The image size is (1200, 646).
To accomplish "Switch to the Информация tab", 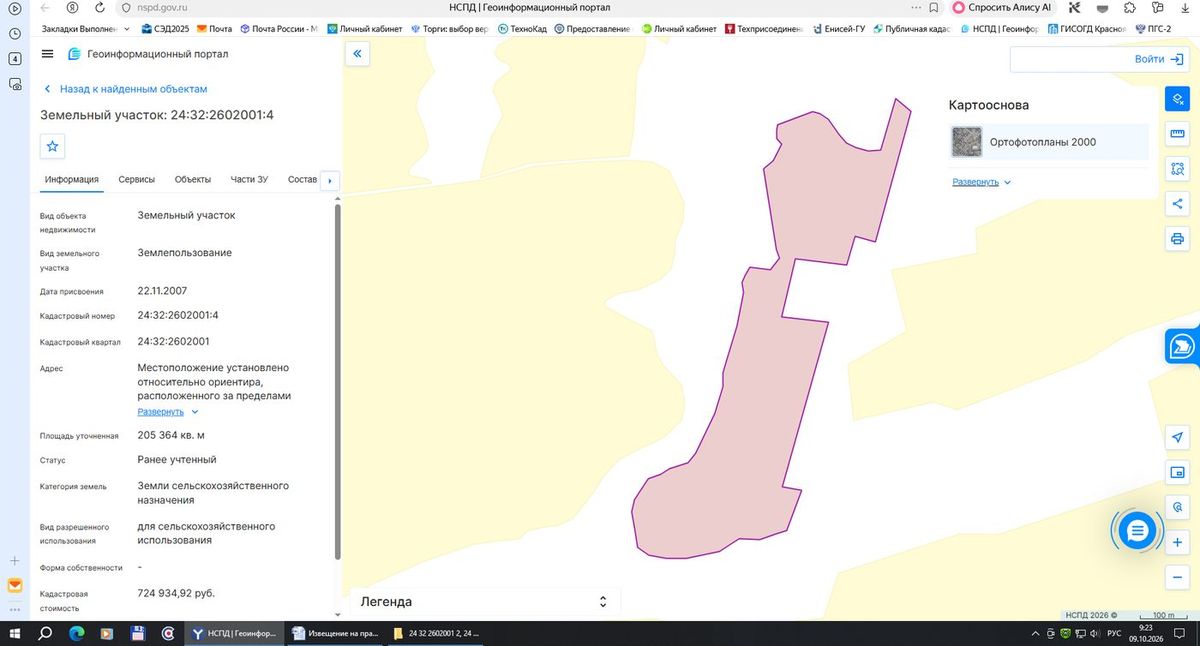I will click(x=71, y=180).
